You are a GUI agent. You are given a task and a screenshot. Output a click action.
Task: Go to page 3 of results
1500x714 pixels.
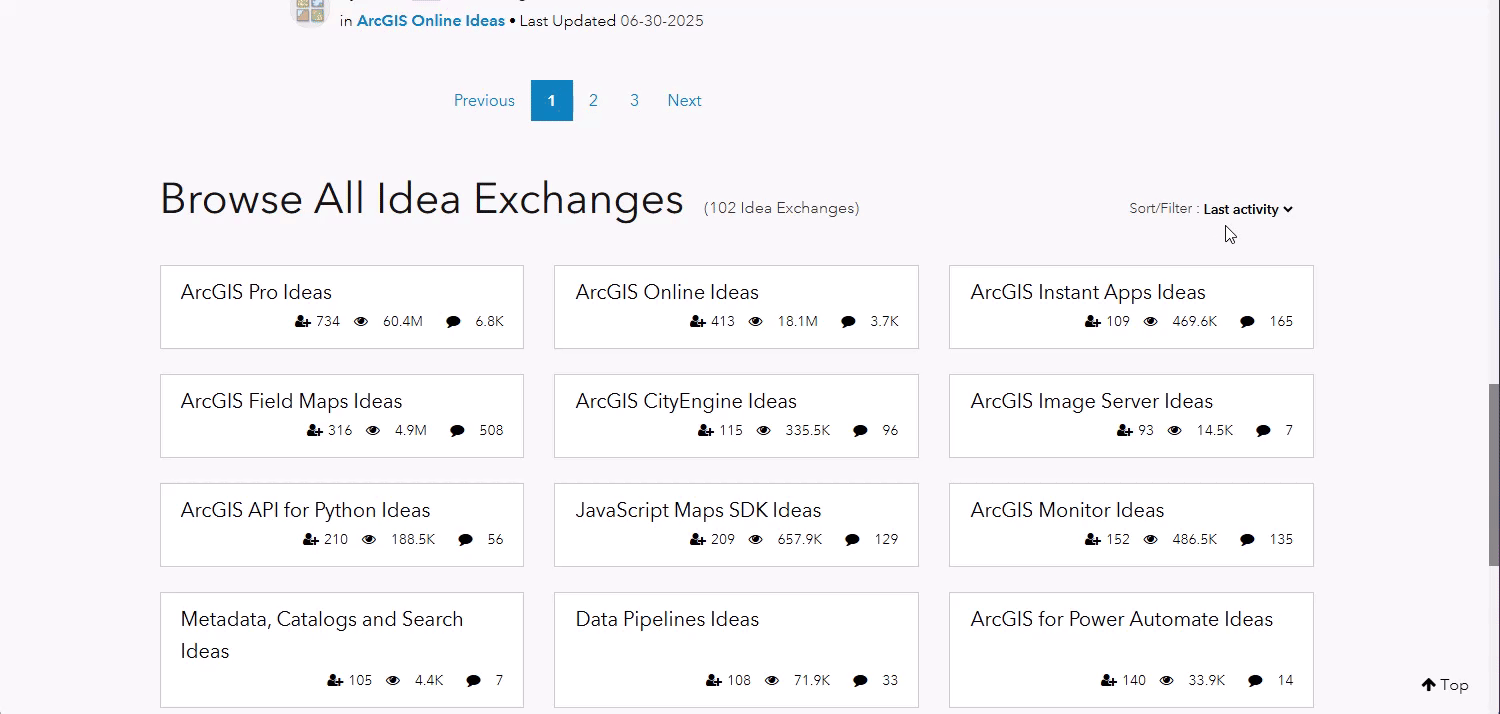[634, 100]
